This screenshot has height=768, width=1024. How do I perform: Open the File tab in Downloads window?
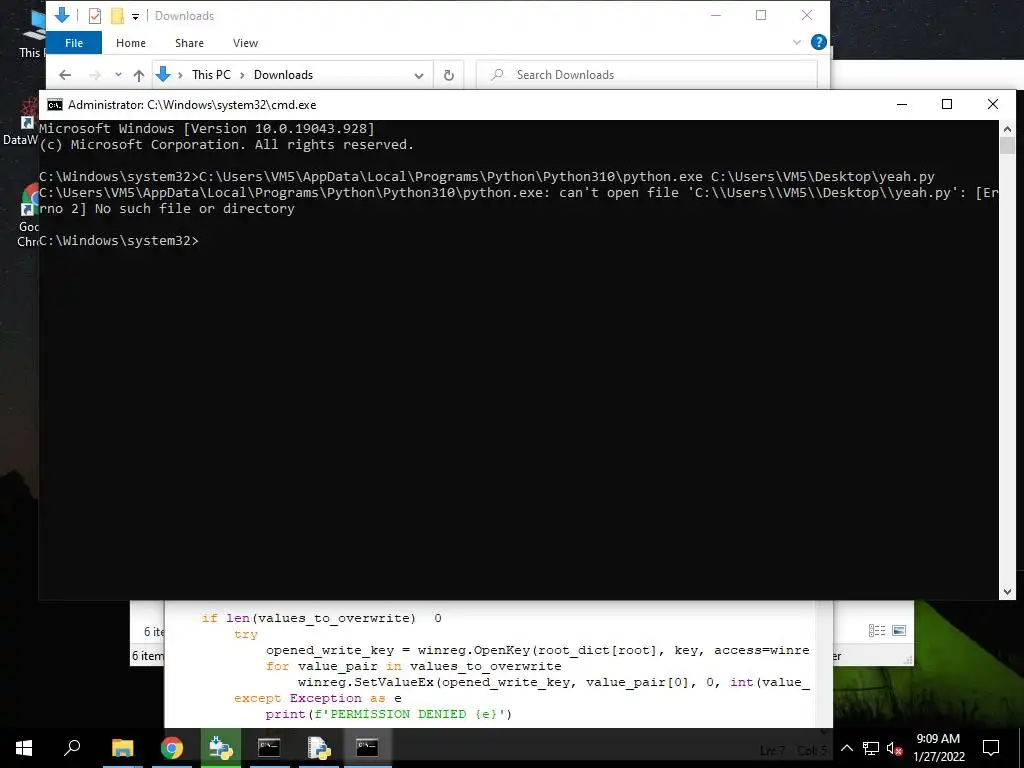coord(74,43)
